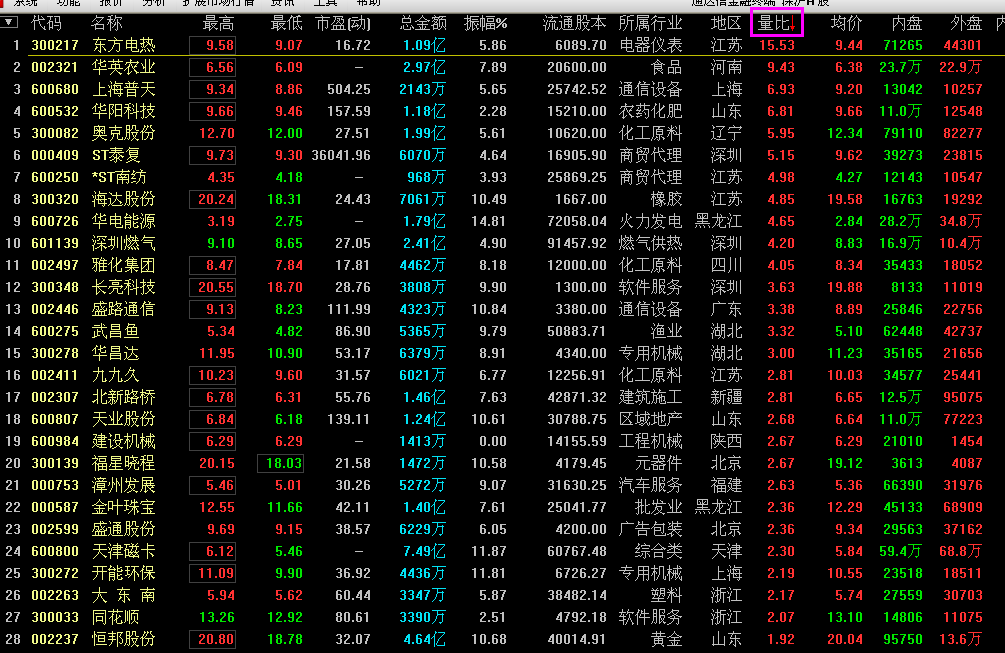1005x653 pixels.
Task: Select the stock name 华电能源
Action: pyautogui.click(x=124, y=221)
